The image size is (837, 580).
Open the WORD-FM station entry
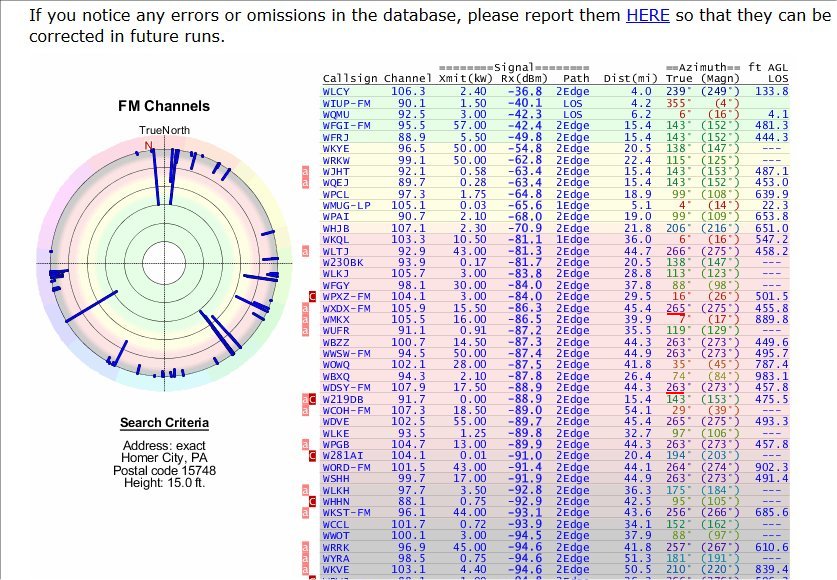tap(346, 467)
